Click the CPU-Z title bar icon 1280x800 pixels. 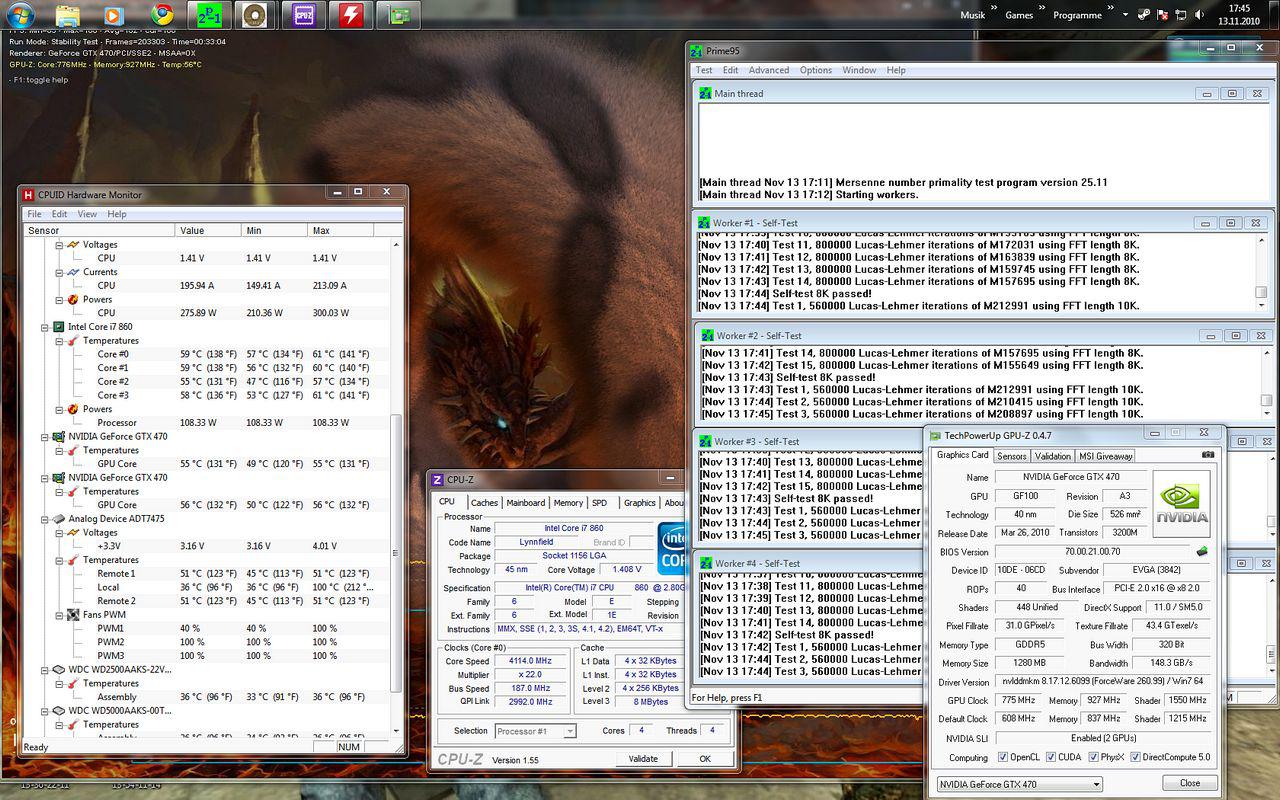[437, 479]
